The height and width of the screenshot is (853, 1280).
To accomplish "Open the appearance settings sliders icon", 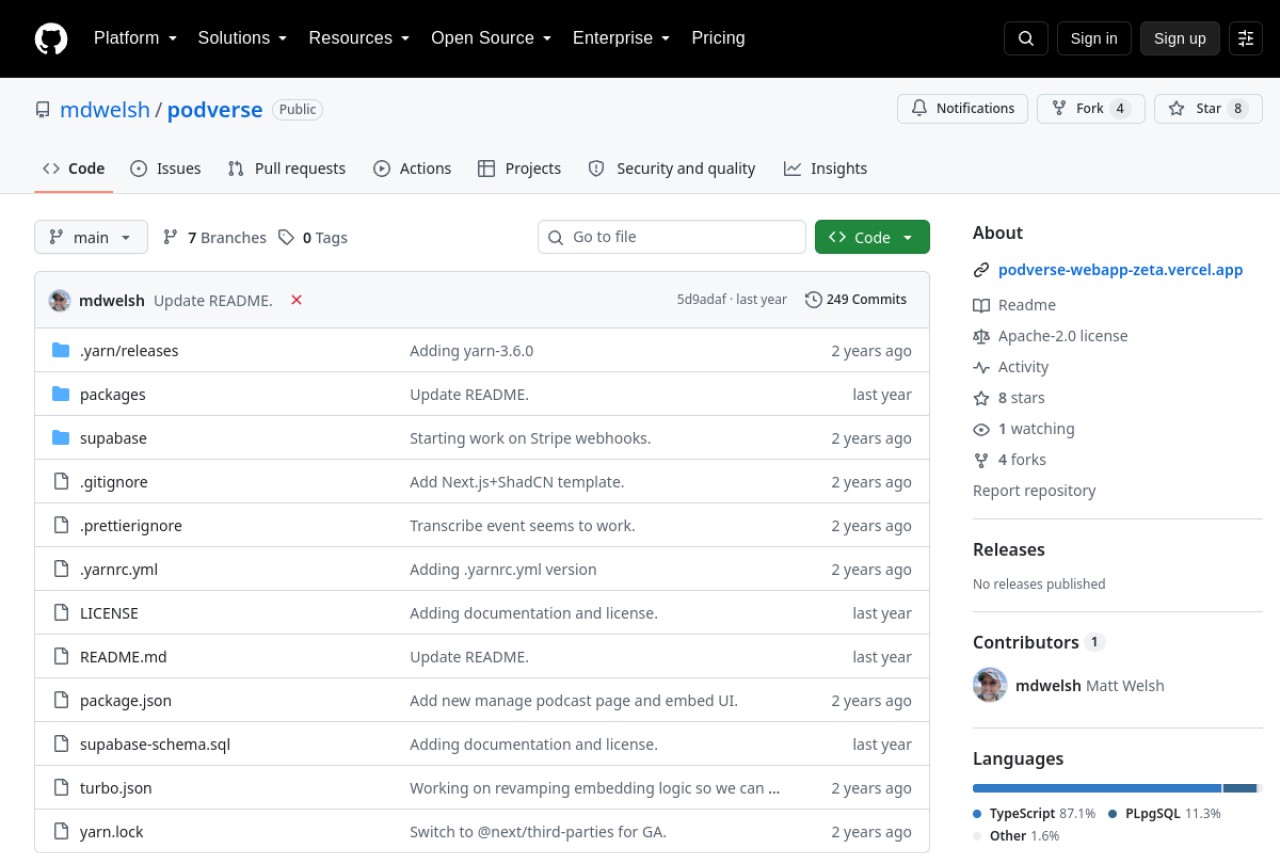I will (1246, 38).
